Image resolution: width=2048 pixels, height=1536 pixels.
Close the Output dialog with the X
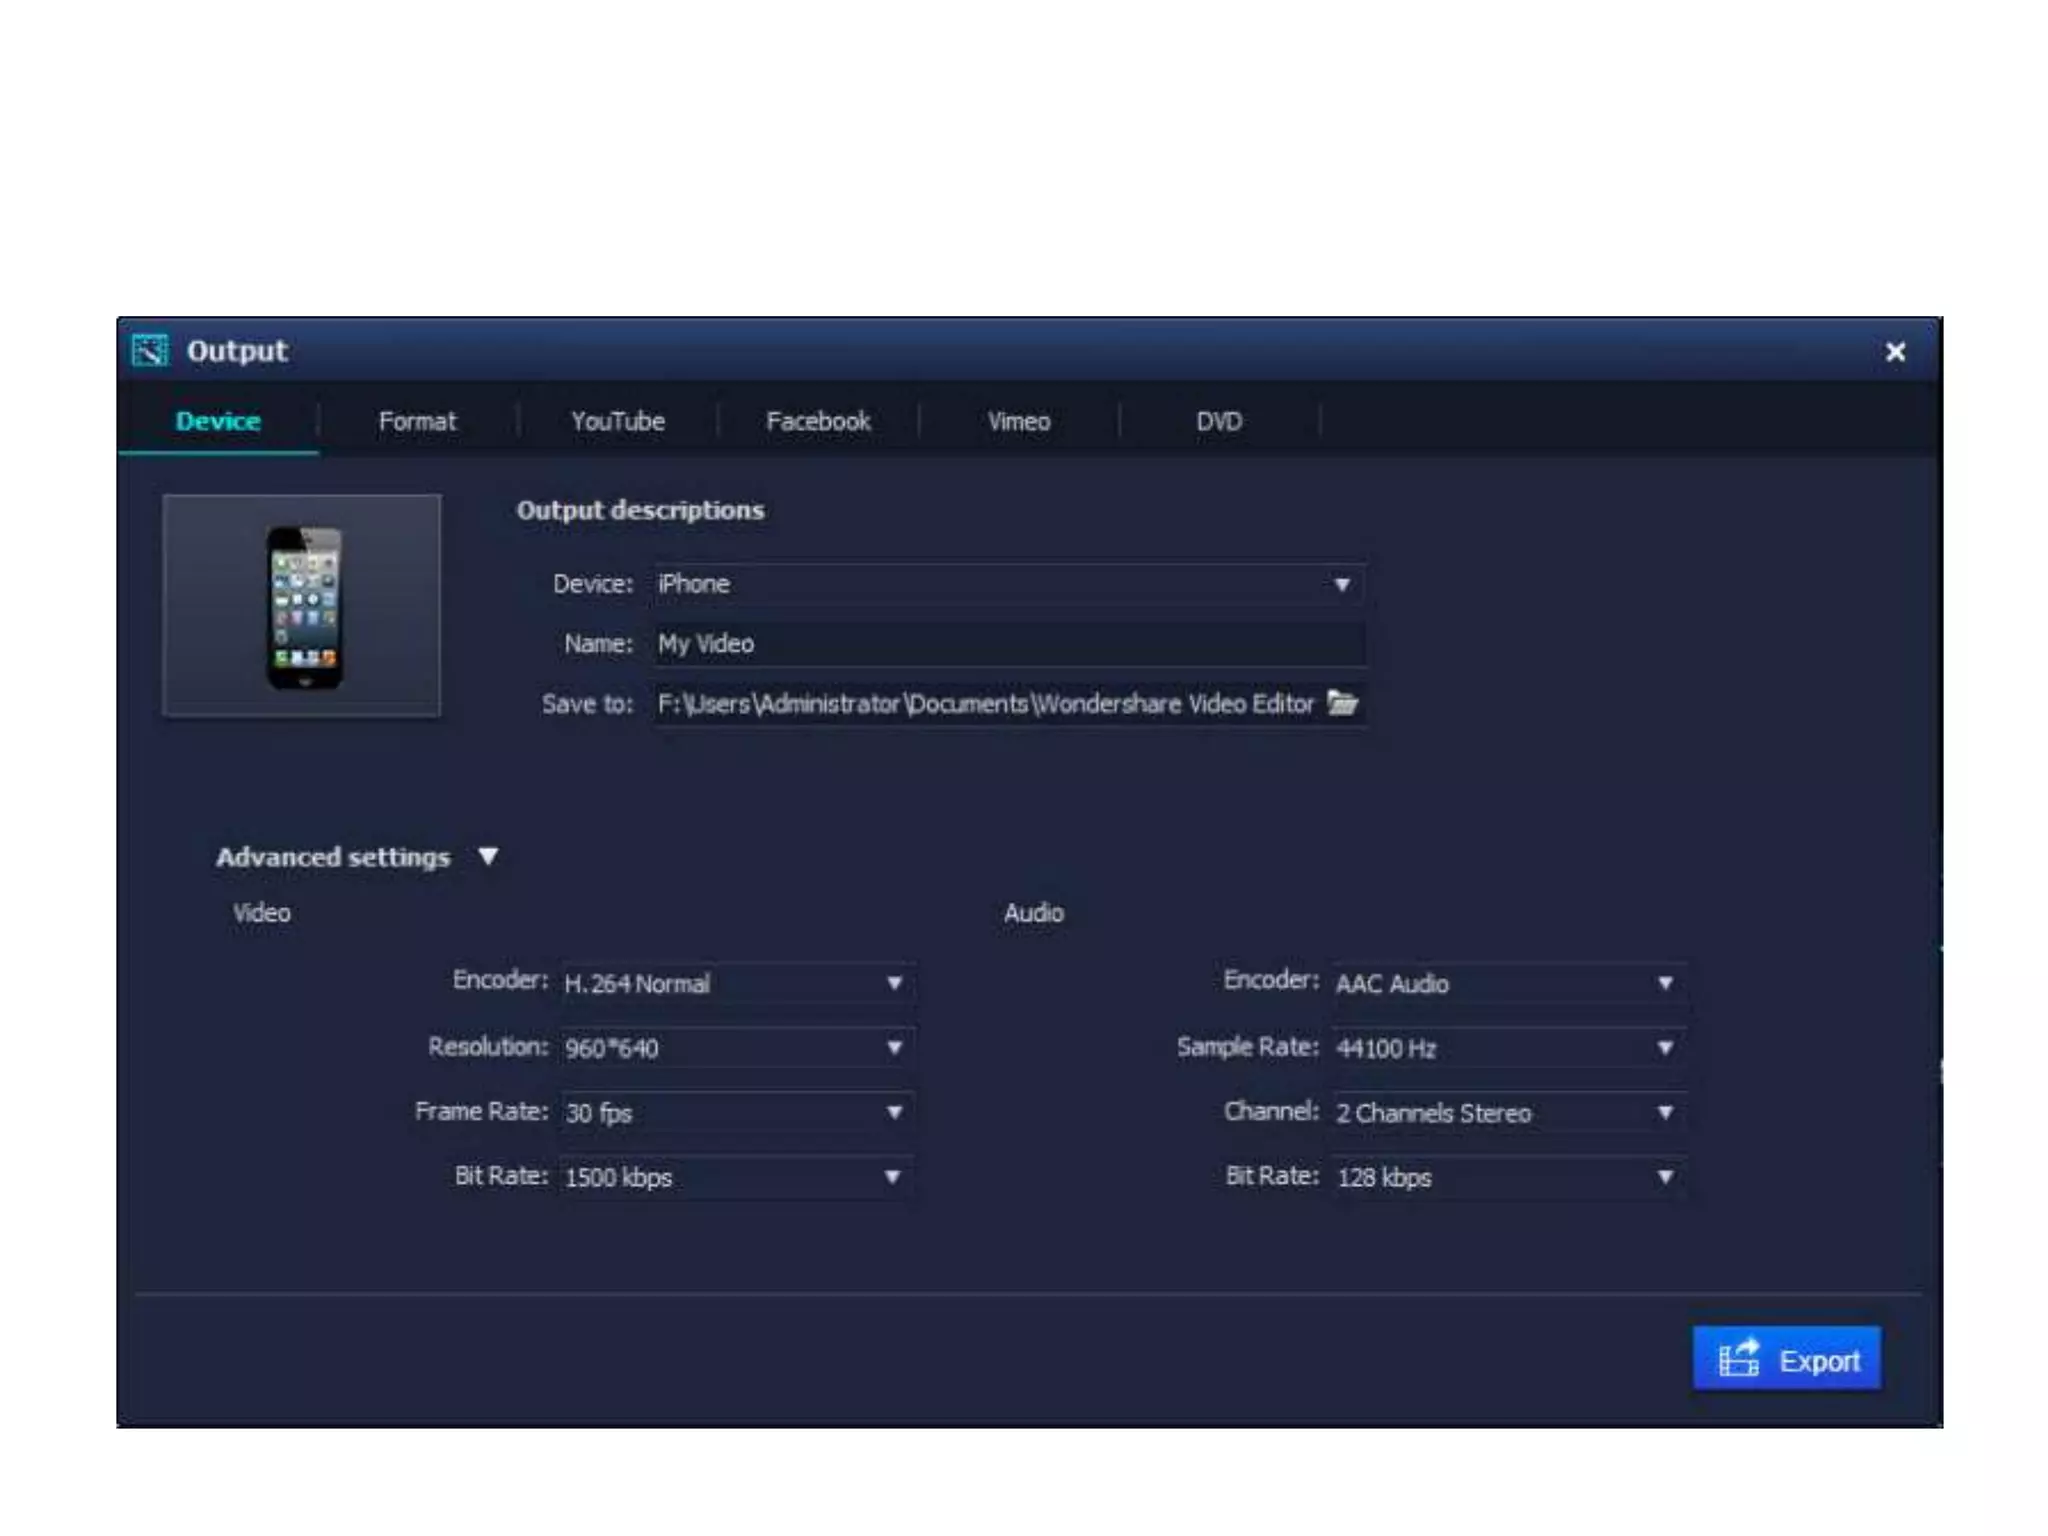coord(1894,352)
